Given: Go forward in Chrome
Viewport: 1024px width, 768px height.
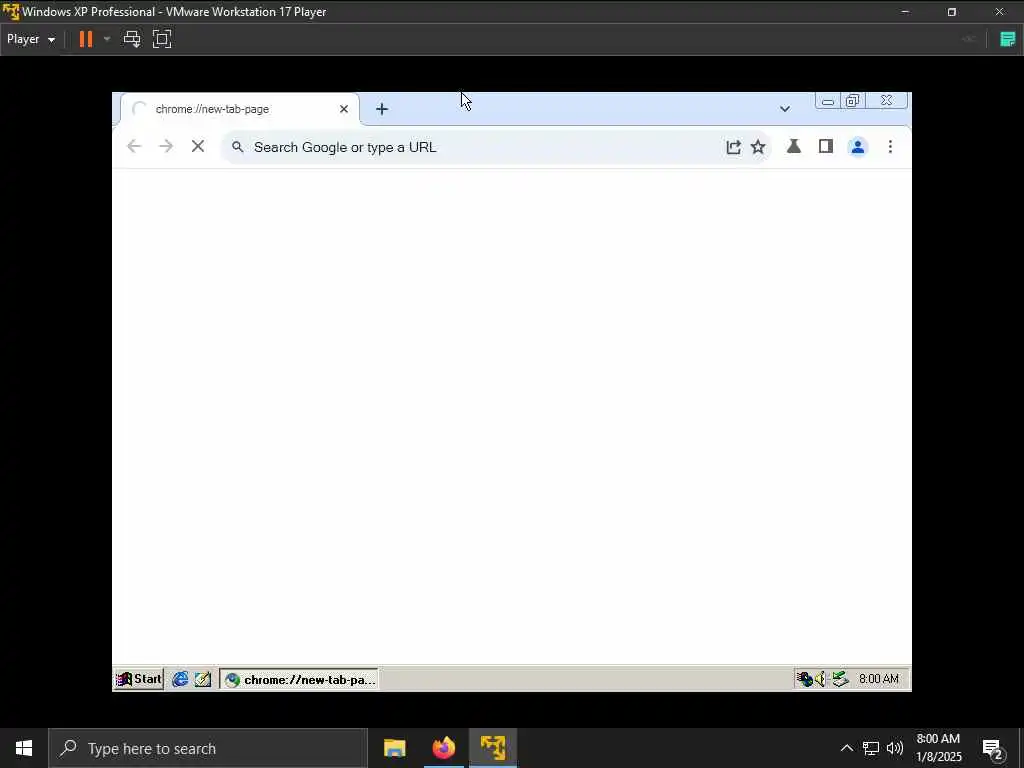Looking at the screenshot, I should pyautogui.click(x=166, y=147).
